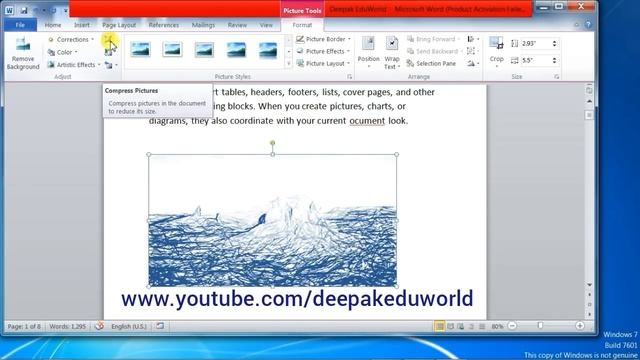Apply the third picture style thumbnail
The height and width of the screenshot is (360, 640).
coord(204,50)
